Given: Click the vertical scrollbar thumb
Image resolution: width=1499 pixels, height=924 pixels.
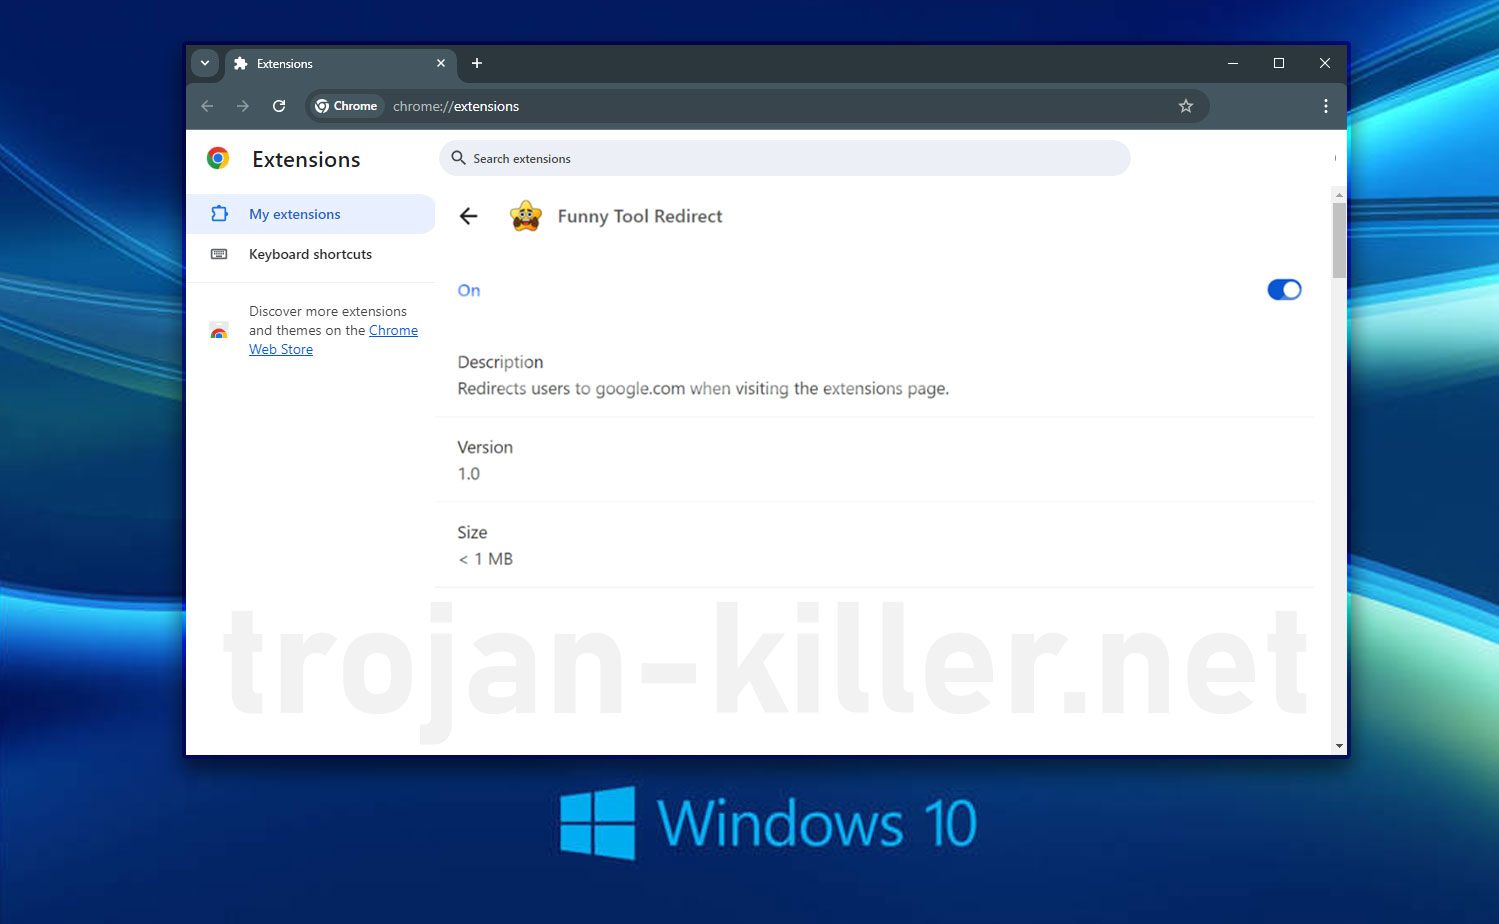Looking at the screenshot, I should click(1339, 240).
